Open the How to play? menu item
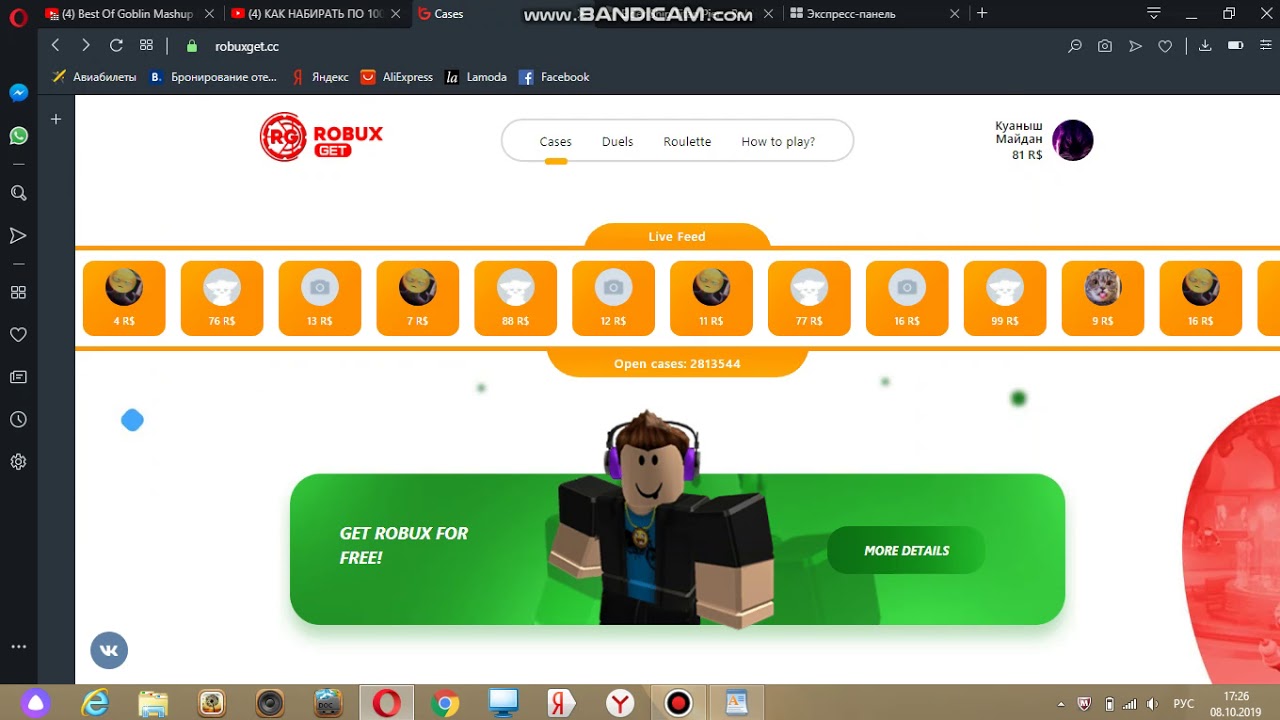 778,142
